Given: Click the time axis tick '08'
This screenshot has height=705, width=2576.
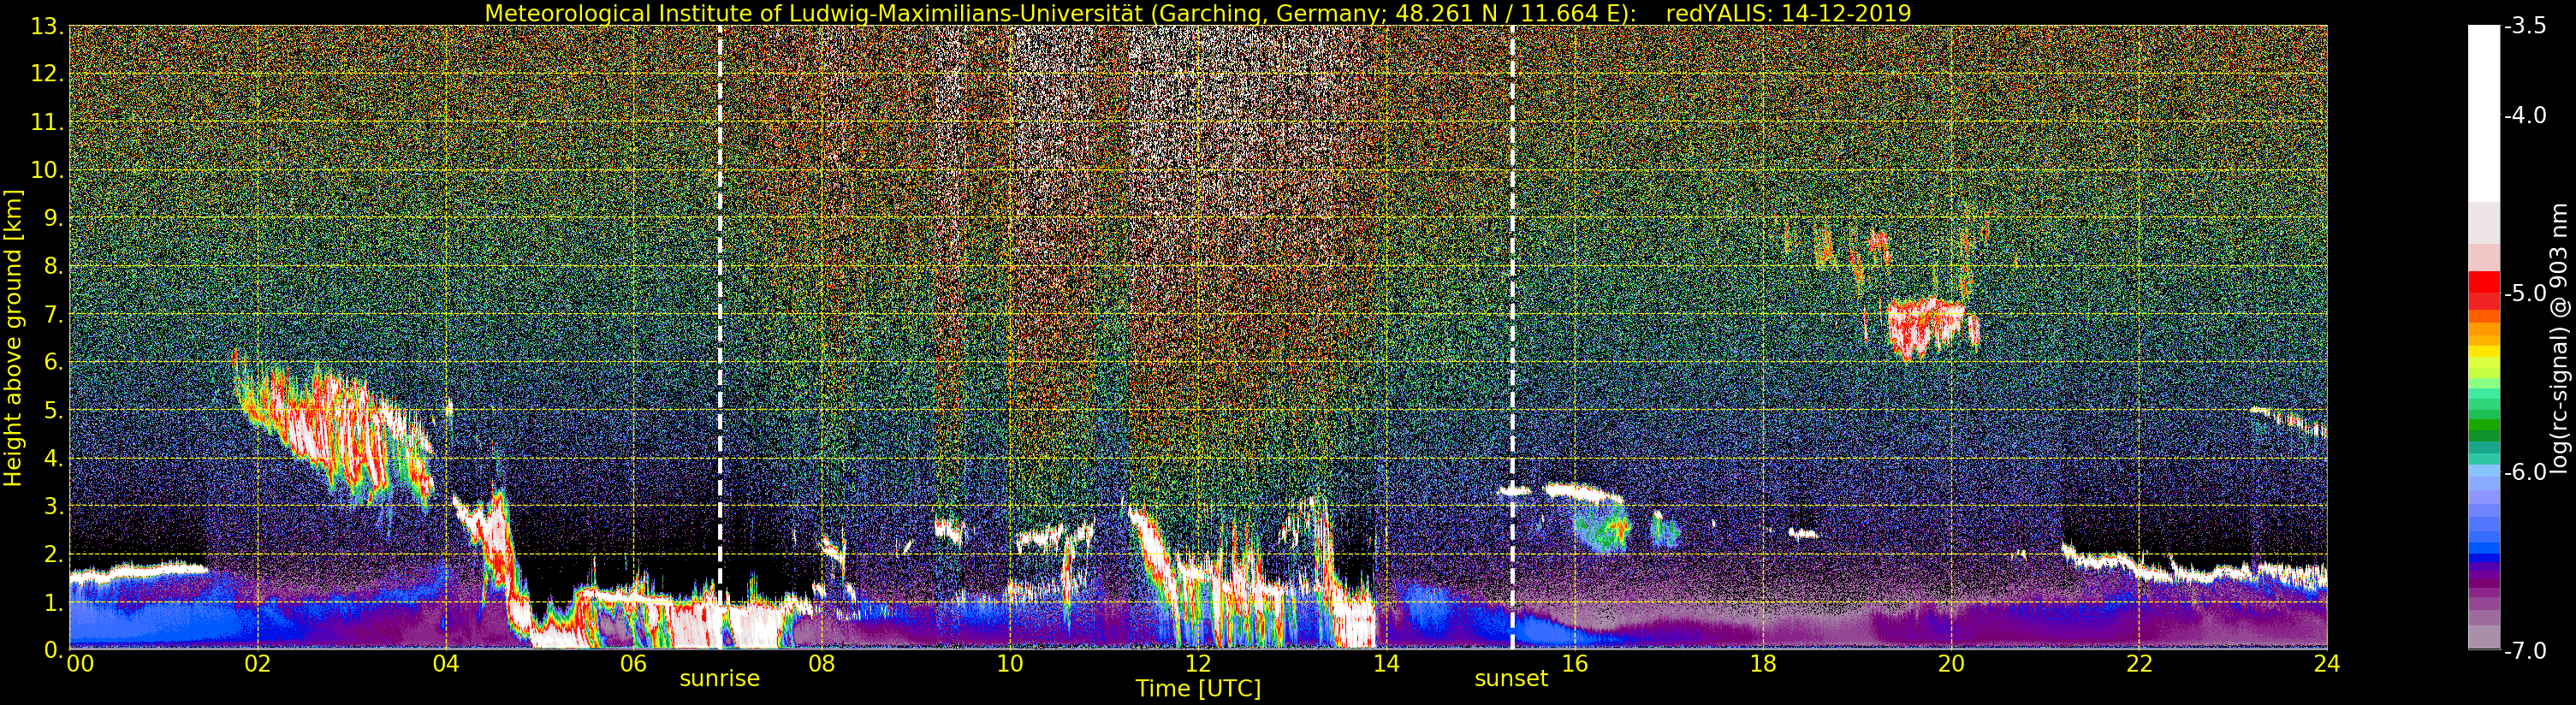Looking at the screenshot, I should click(x=821, y=664).
